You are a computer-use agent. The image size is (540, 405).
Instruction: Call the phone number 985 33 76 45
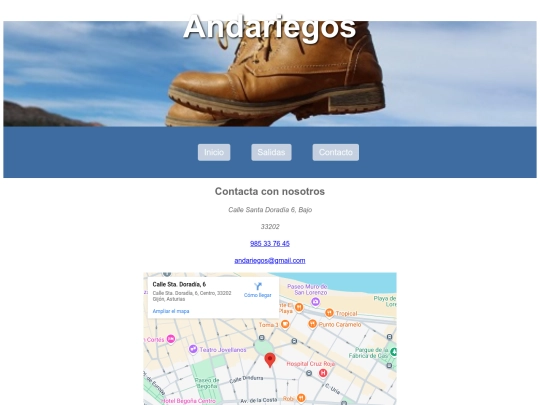pyautogui.click(x=270, y=243)
